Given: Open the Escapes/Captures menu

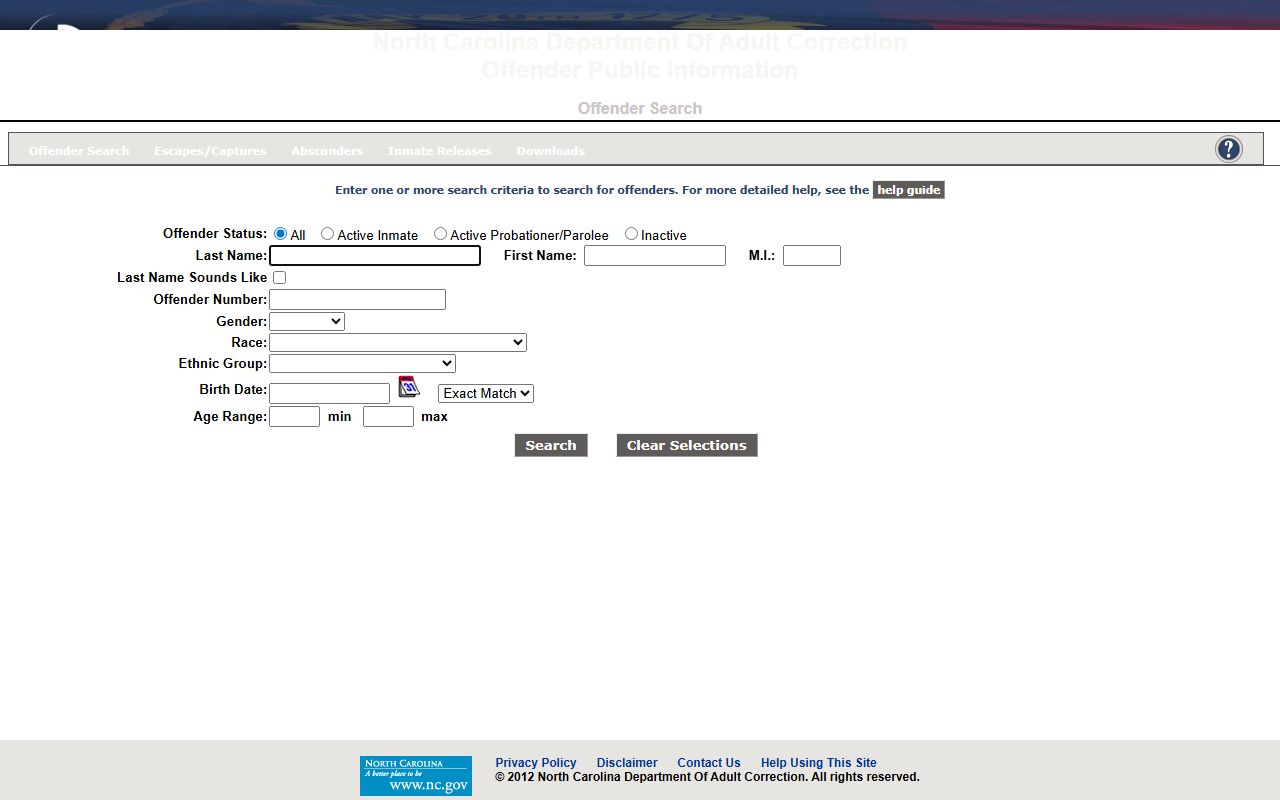Looking at the screenshot, I should [210, 151].
